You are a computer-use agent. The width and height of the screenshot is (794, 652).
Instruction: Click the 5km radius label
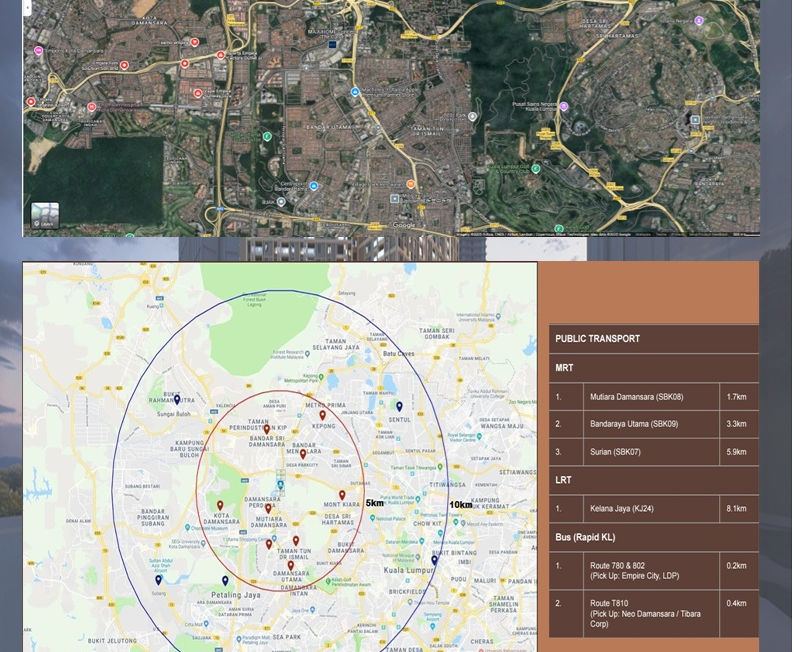(x=375, y=503)
